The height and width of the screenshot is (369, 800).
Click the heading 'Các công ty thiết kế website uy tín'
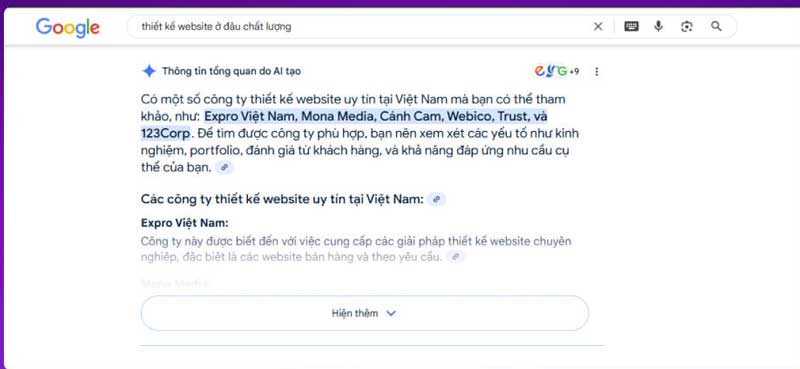(x=282, y=200)
